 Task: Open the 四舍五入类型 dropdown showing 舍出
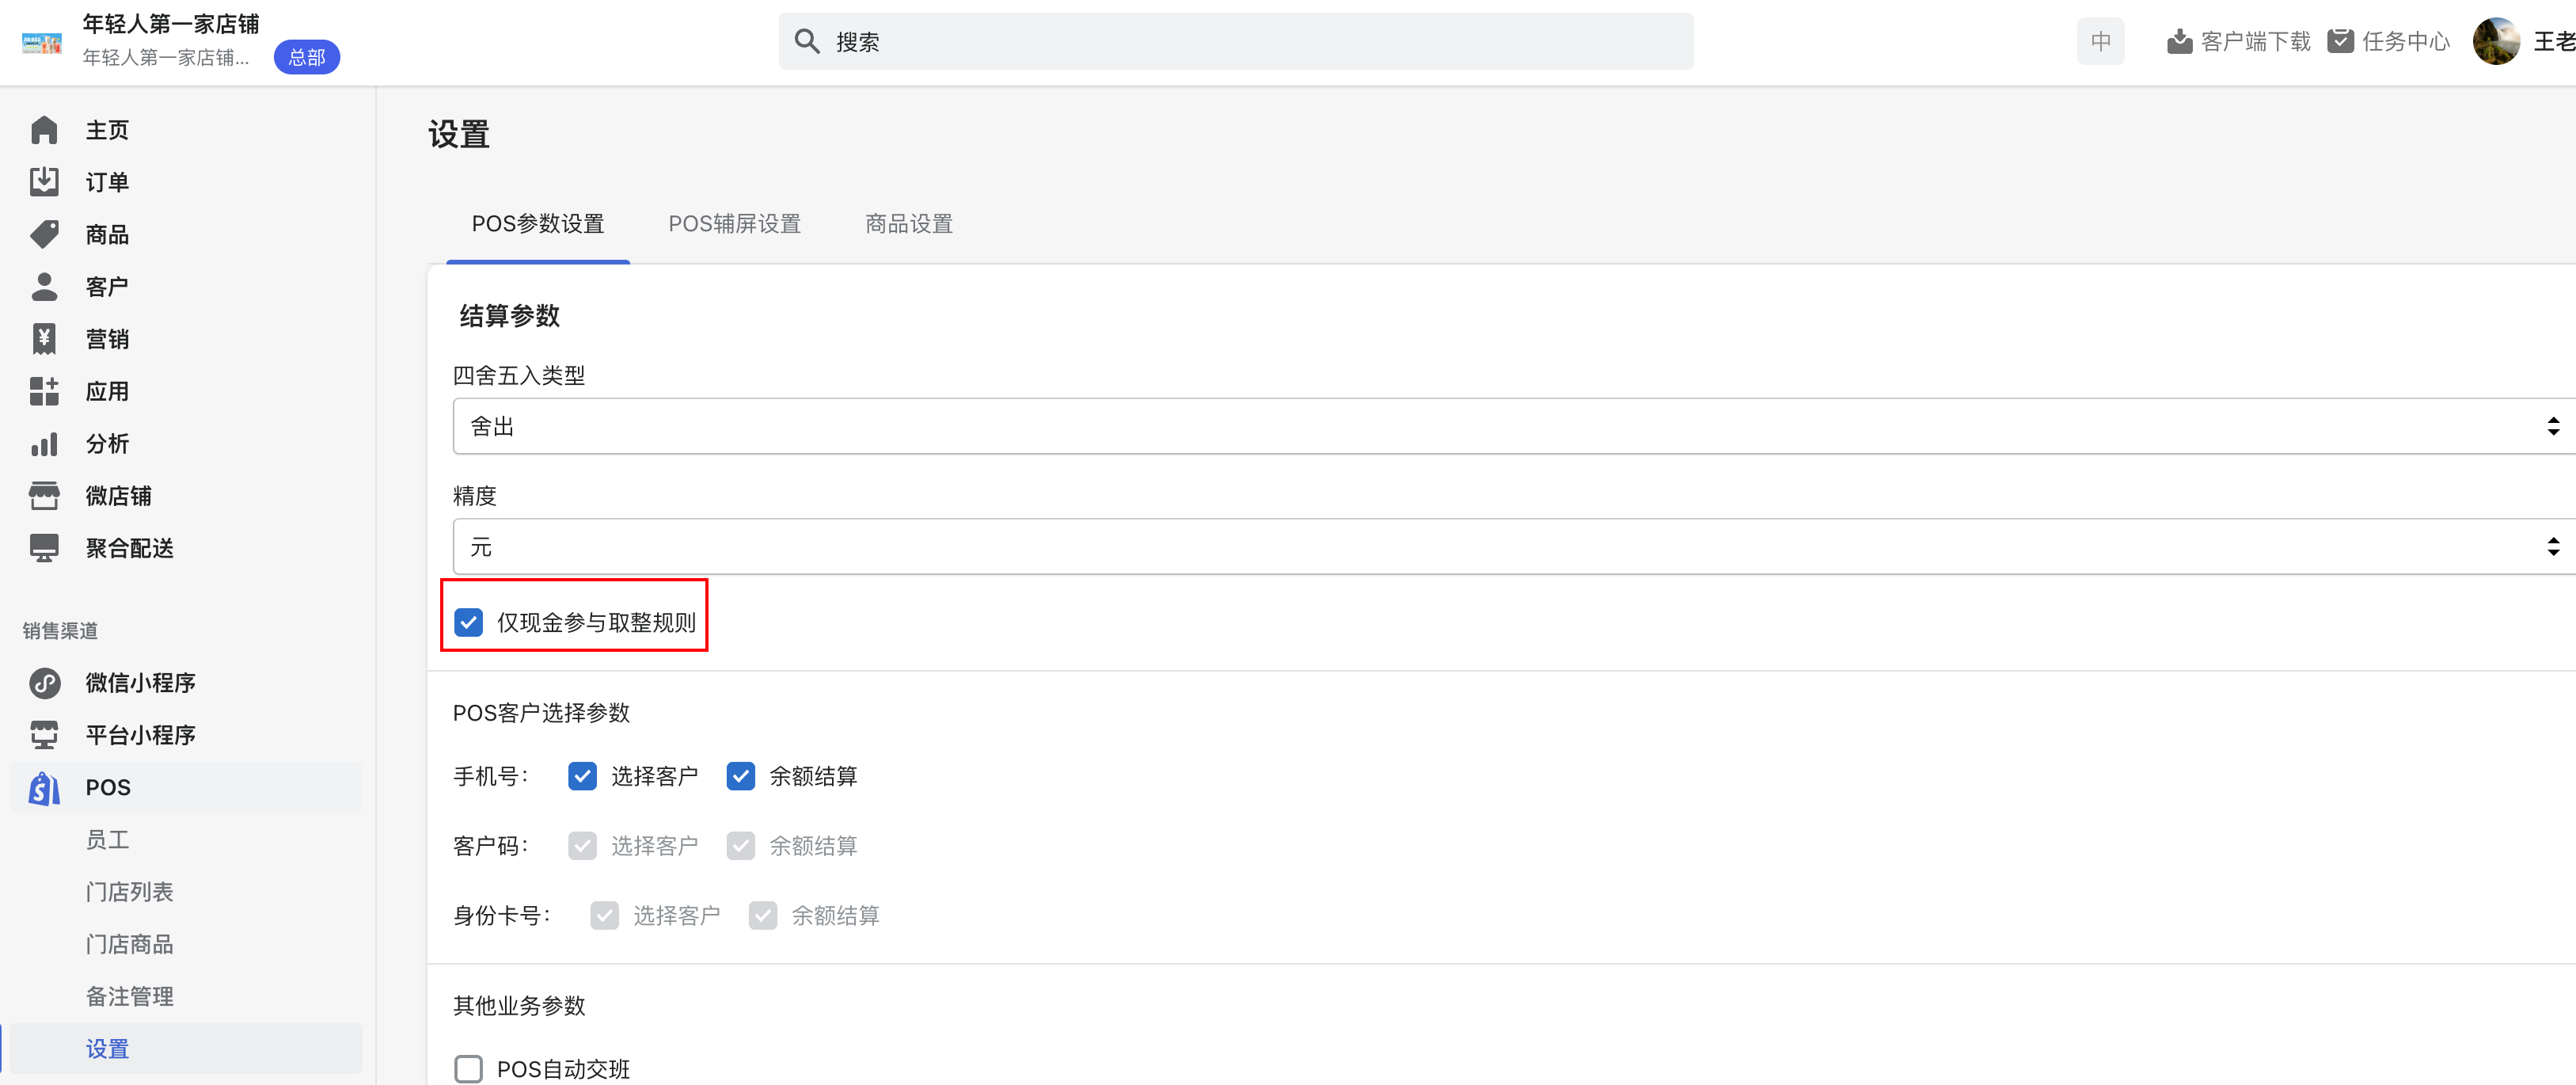(1514, 426)
